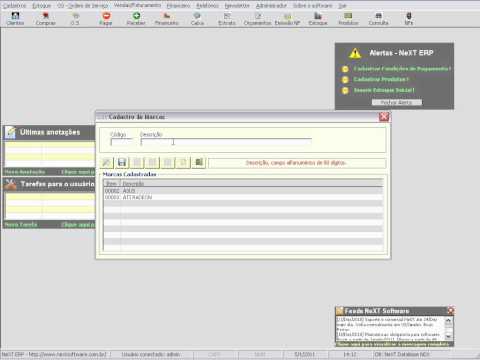Click the disabled icon right of save
The image size is (480, 360).
(137, 163)
